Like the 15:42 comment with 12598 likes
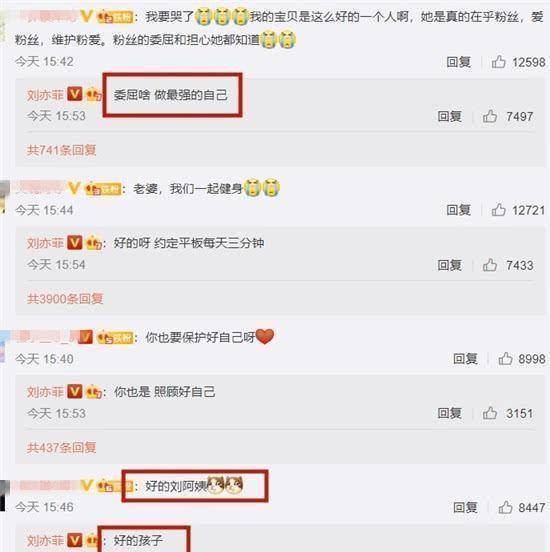 (x=499, y=62)
